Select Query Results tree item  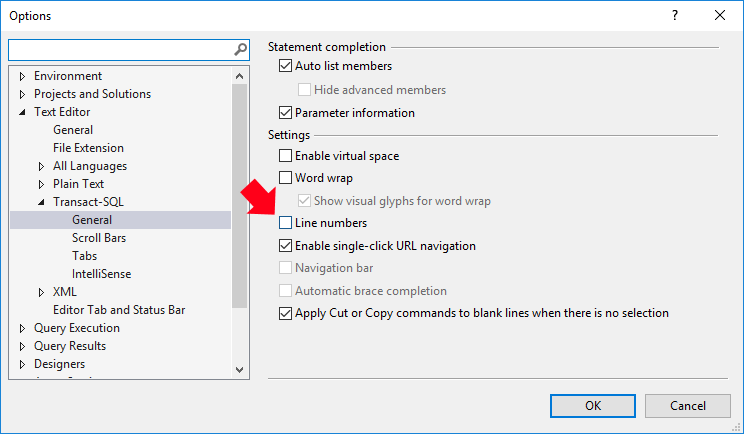70,346
